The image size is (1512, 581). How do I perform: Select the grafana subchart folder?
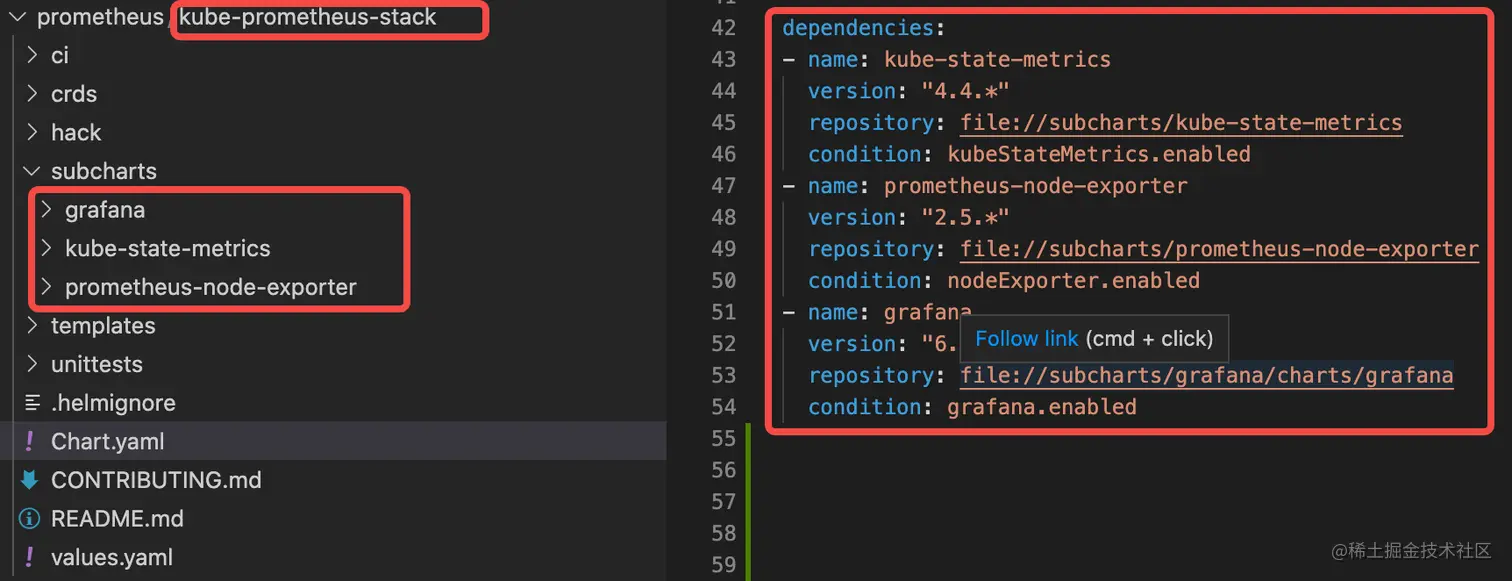click(x=105, y=210)
